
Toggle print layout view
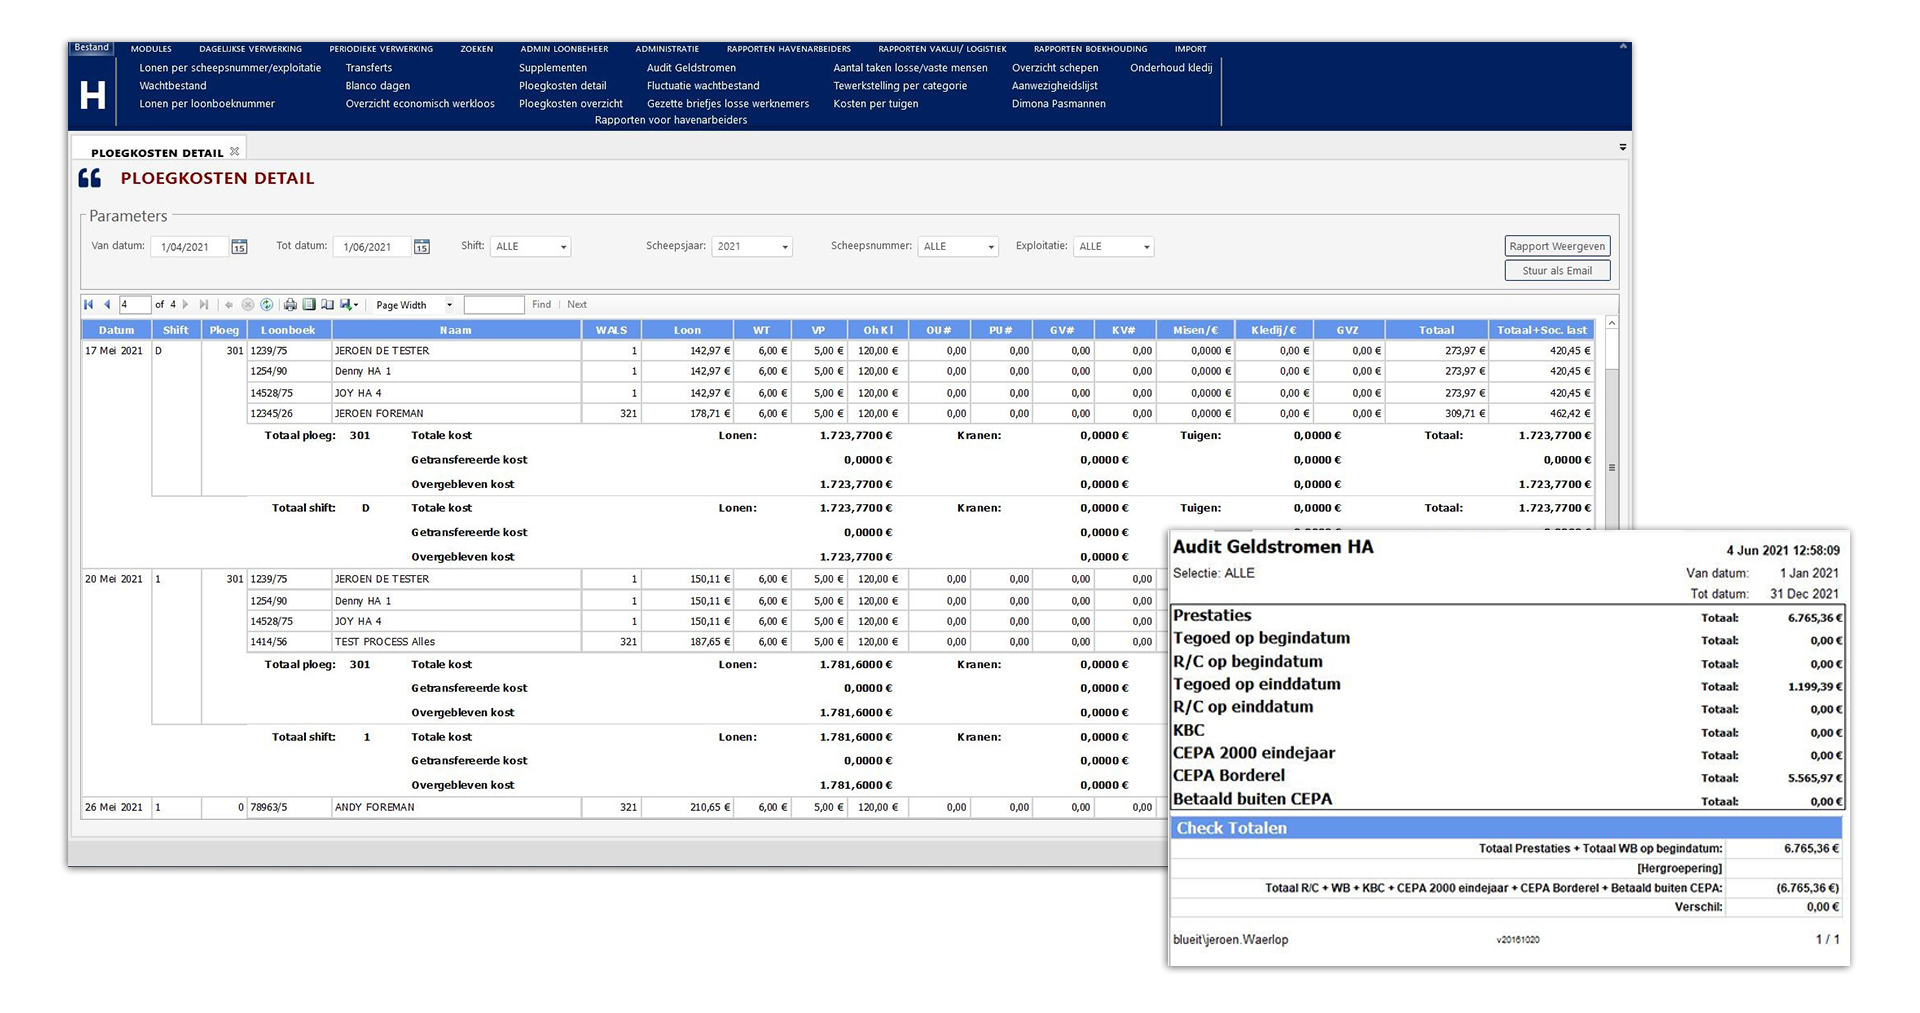coord(309,305)
